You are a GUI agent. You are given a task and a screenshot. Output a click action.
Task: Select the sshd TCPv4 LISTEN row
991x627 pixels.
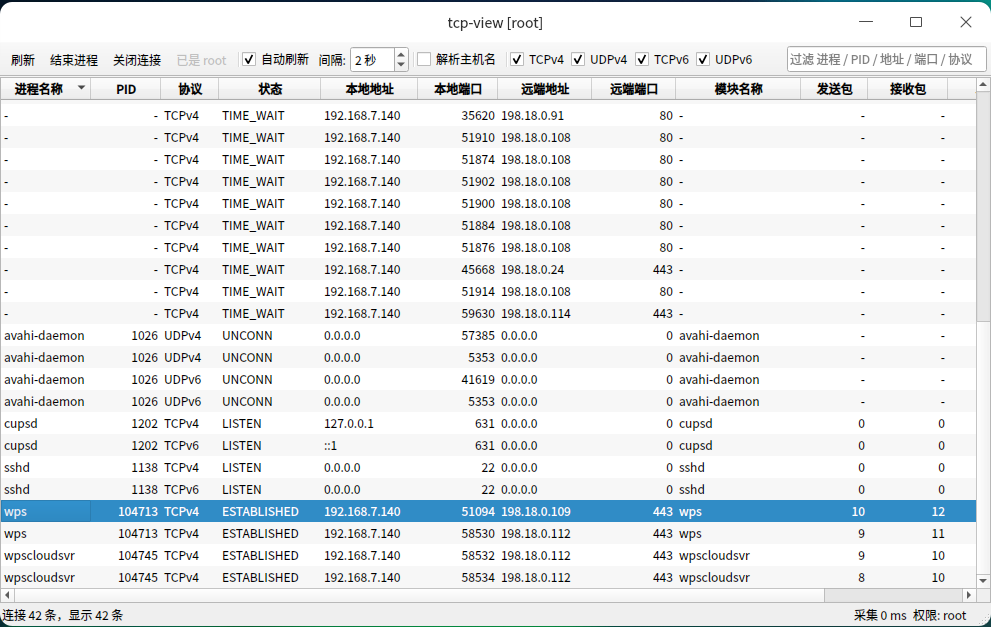(489, 468)
